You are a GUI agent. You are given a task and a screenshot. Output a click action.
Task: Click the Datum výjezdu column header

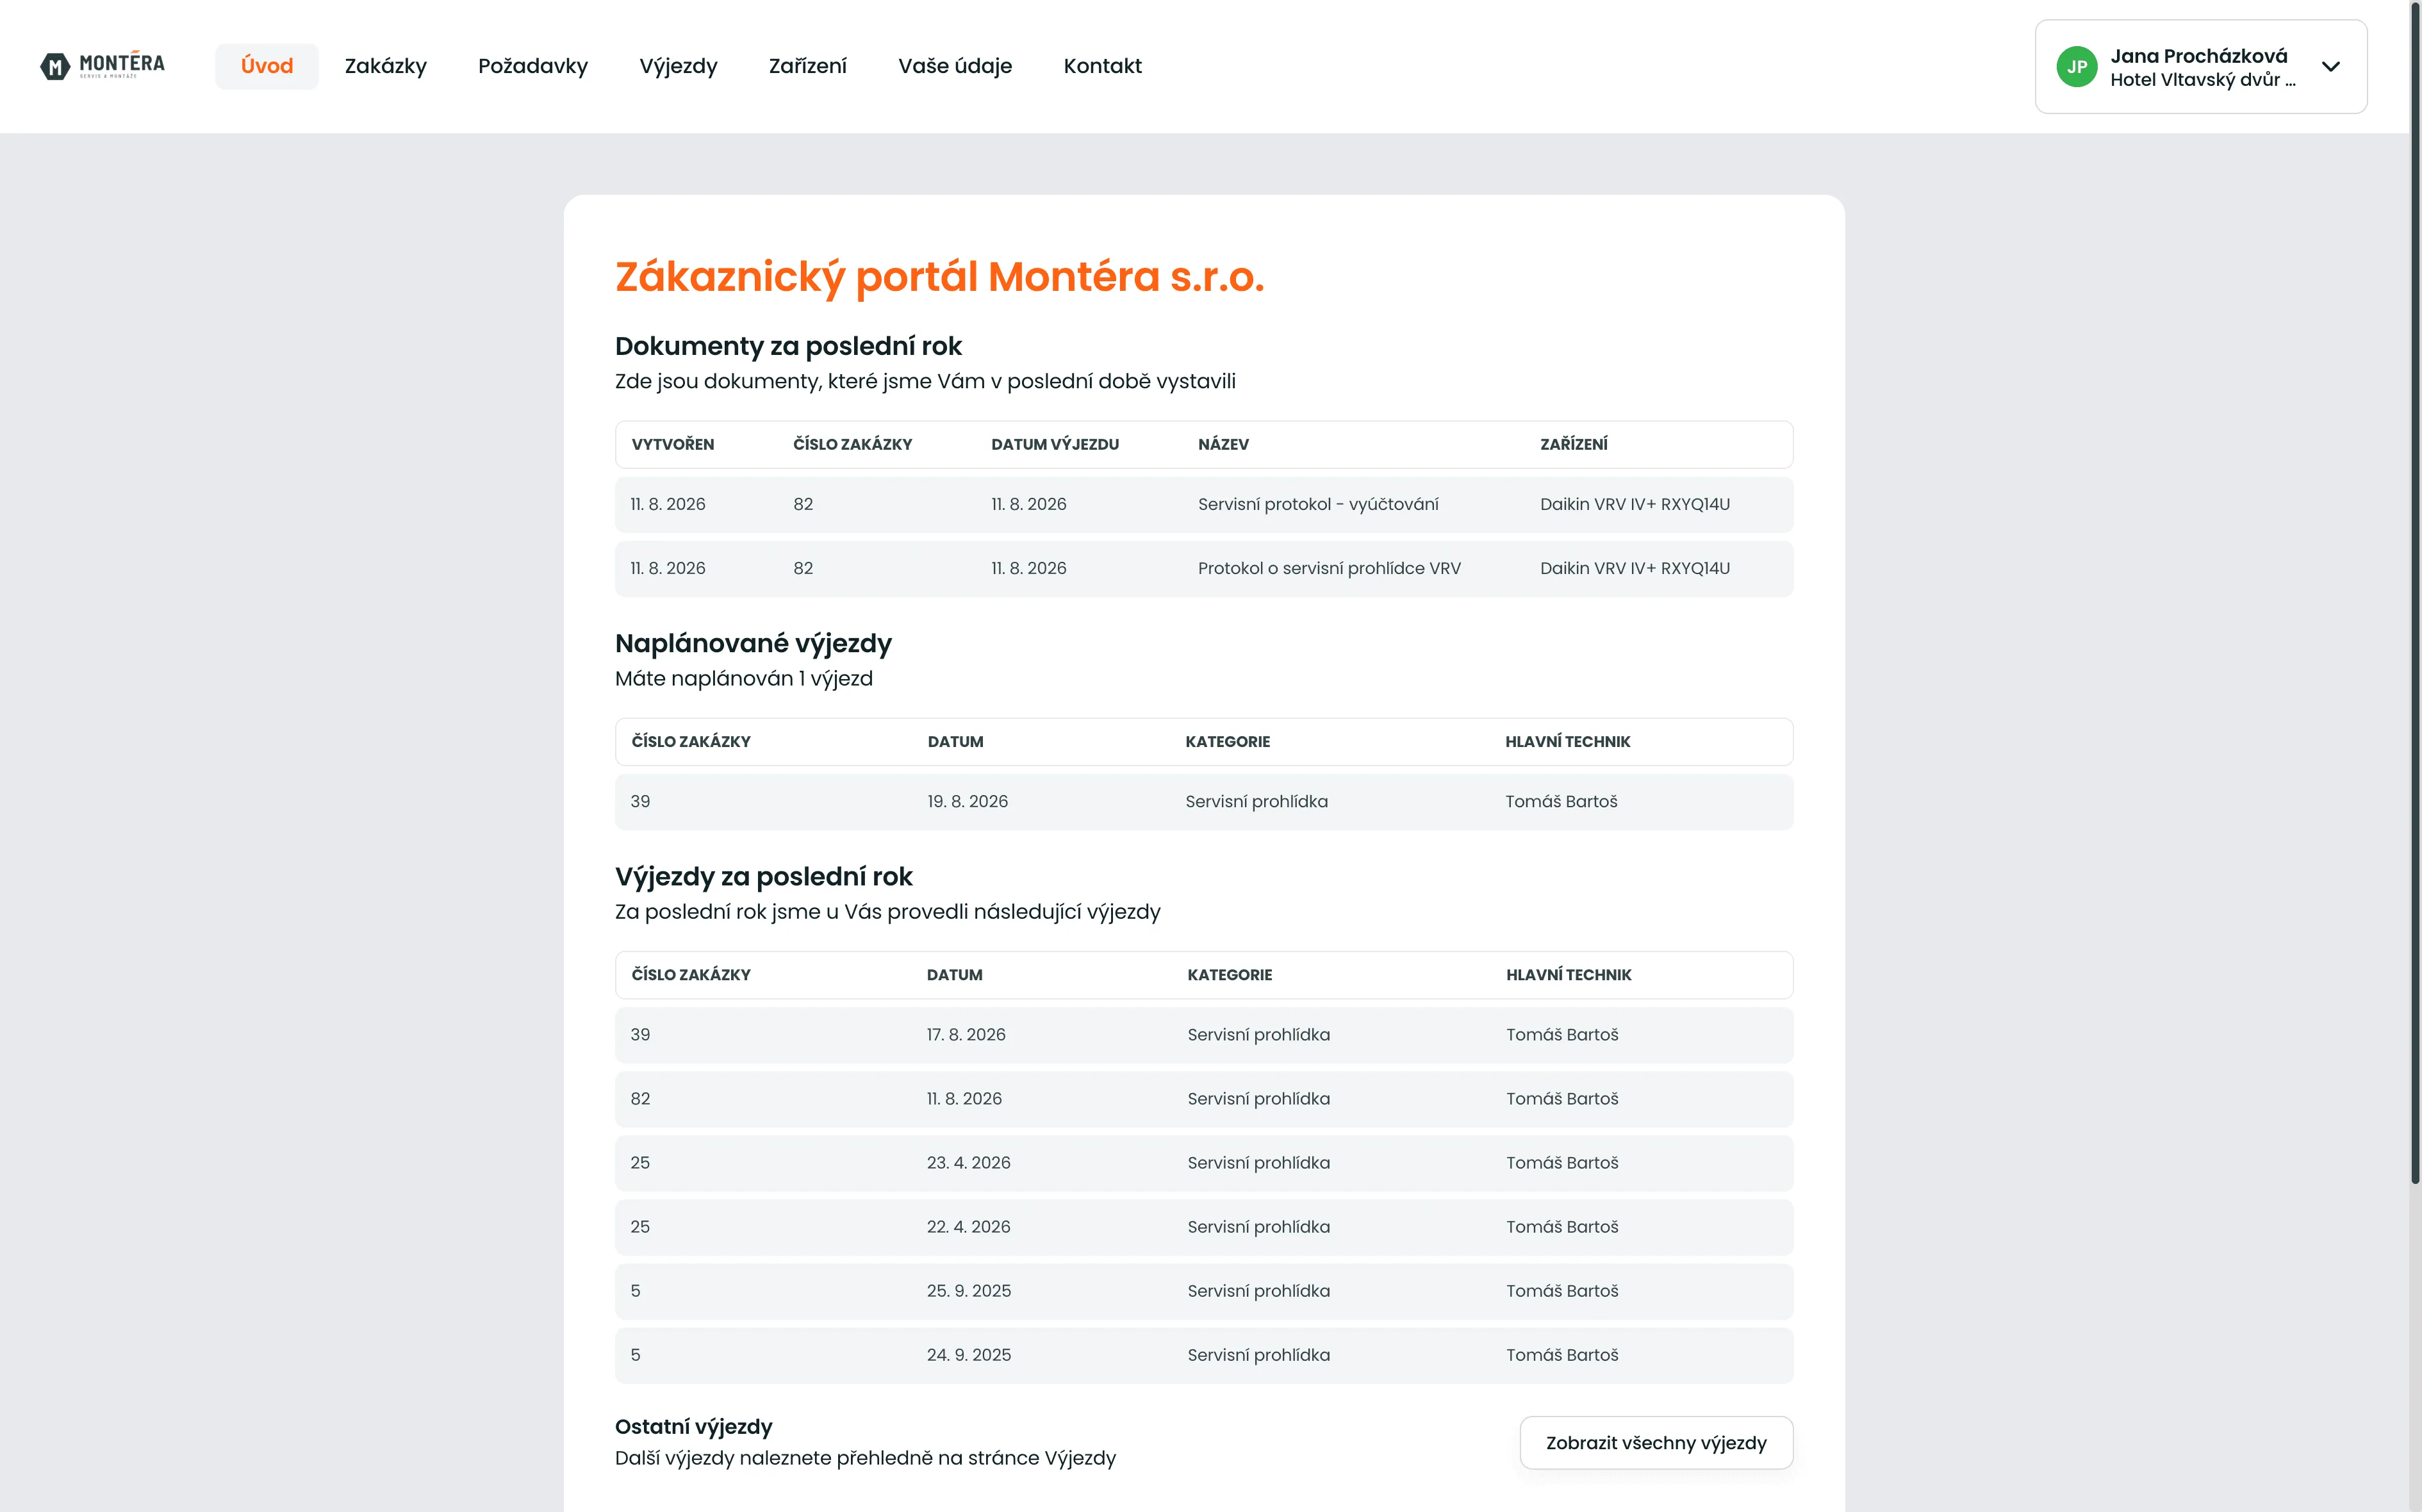coord(1055,444)
